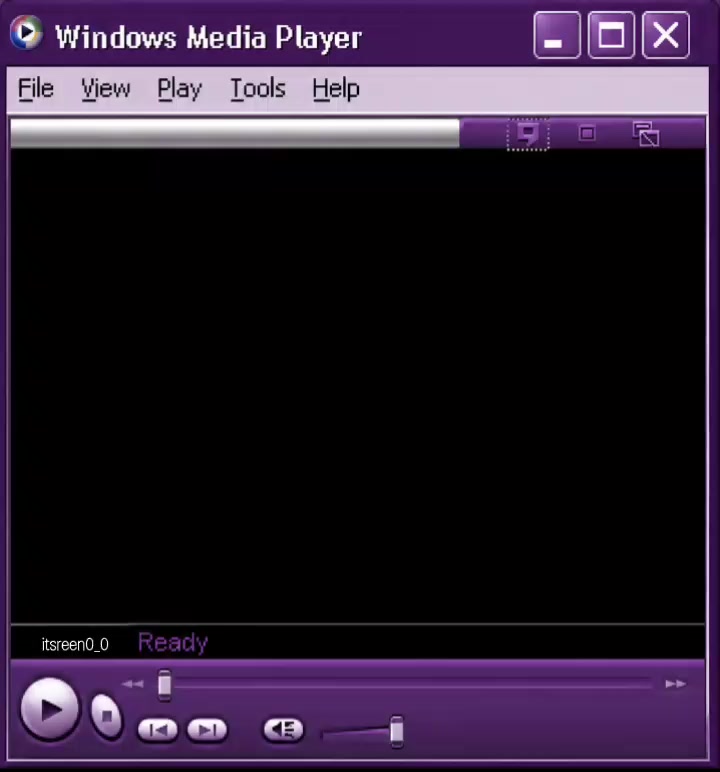The height and width of the screenshot is (772, 720).
Task: Click the seek slider thumb
Action: (164, 684)
